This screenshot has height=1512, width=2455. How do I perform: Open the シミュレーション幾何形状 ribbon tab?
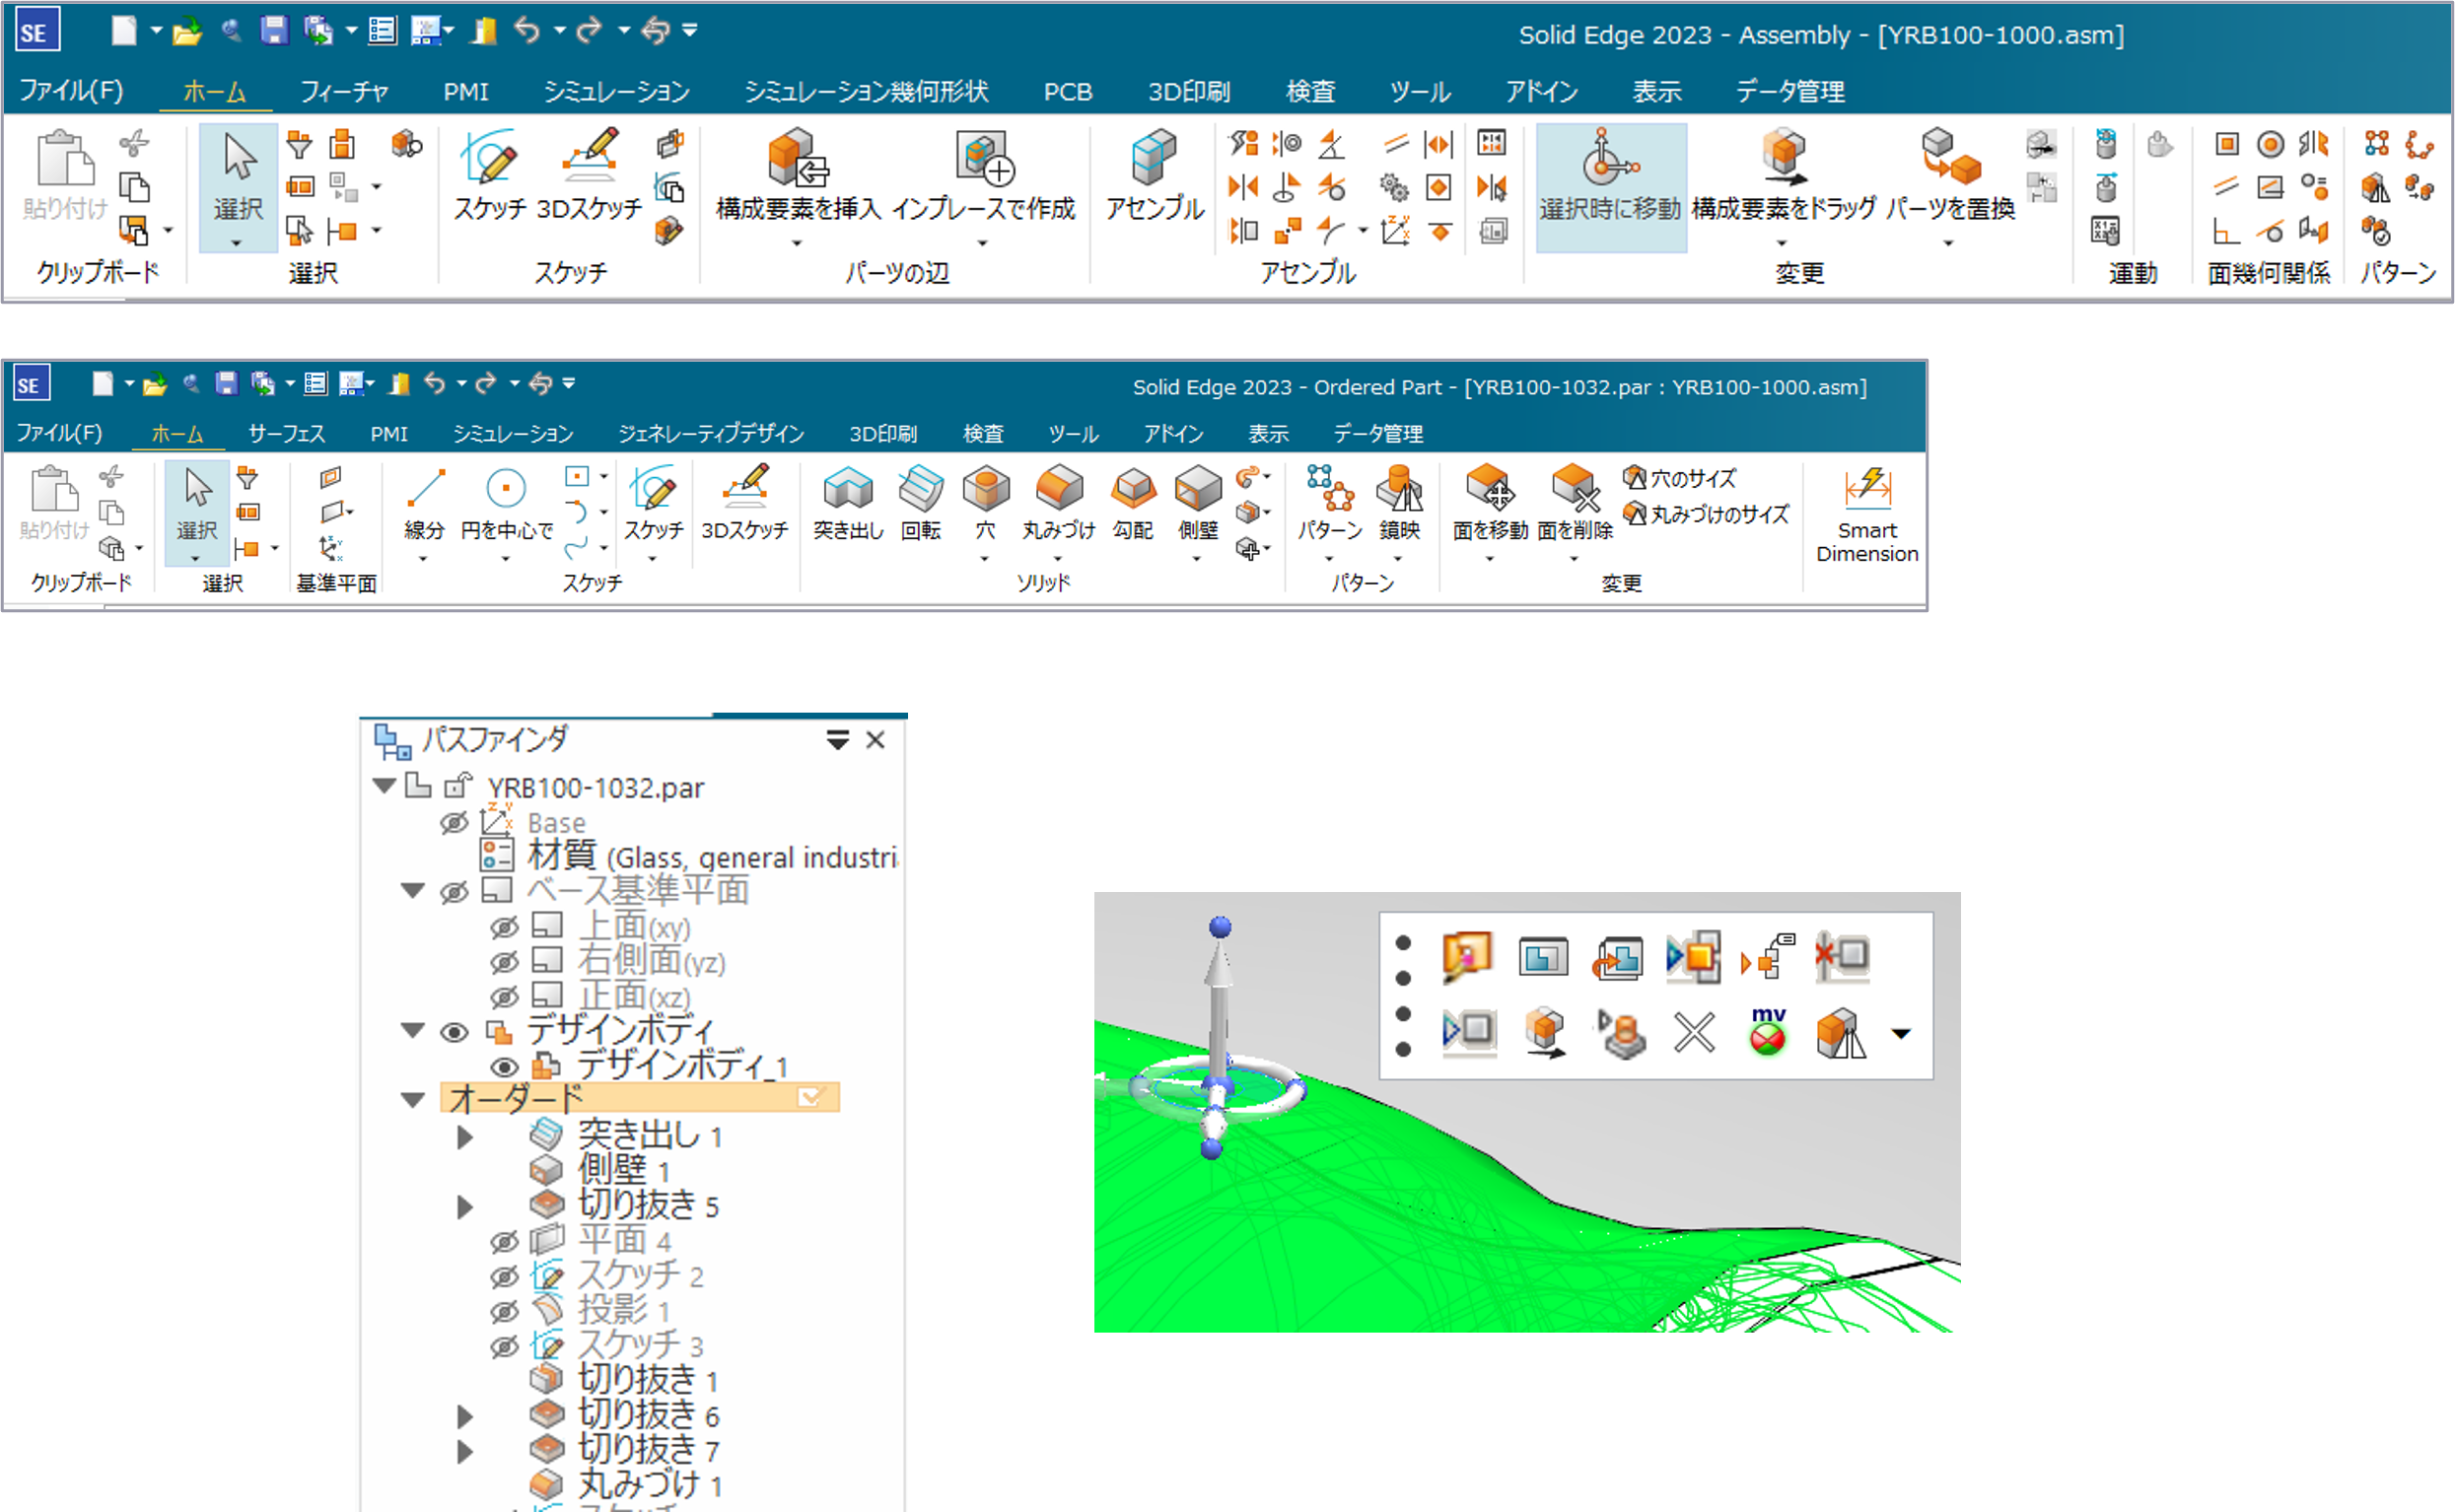pyautogui.click(x=865, y=92)
